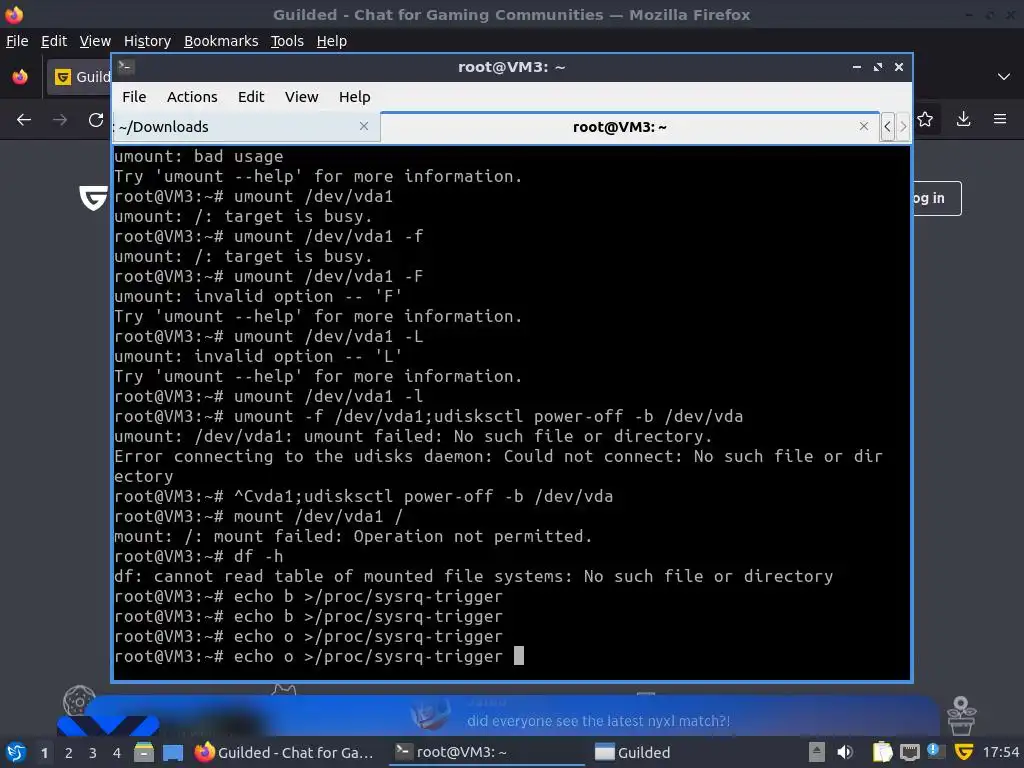Image resolution: width=1024 pixels, height=768 pixels.
Task: Close the root@VM3: ~ terminal tab
Action: click(863, 126)
